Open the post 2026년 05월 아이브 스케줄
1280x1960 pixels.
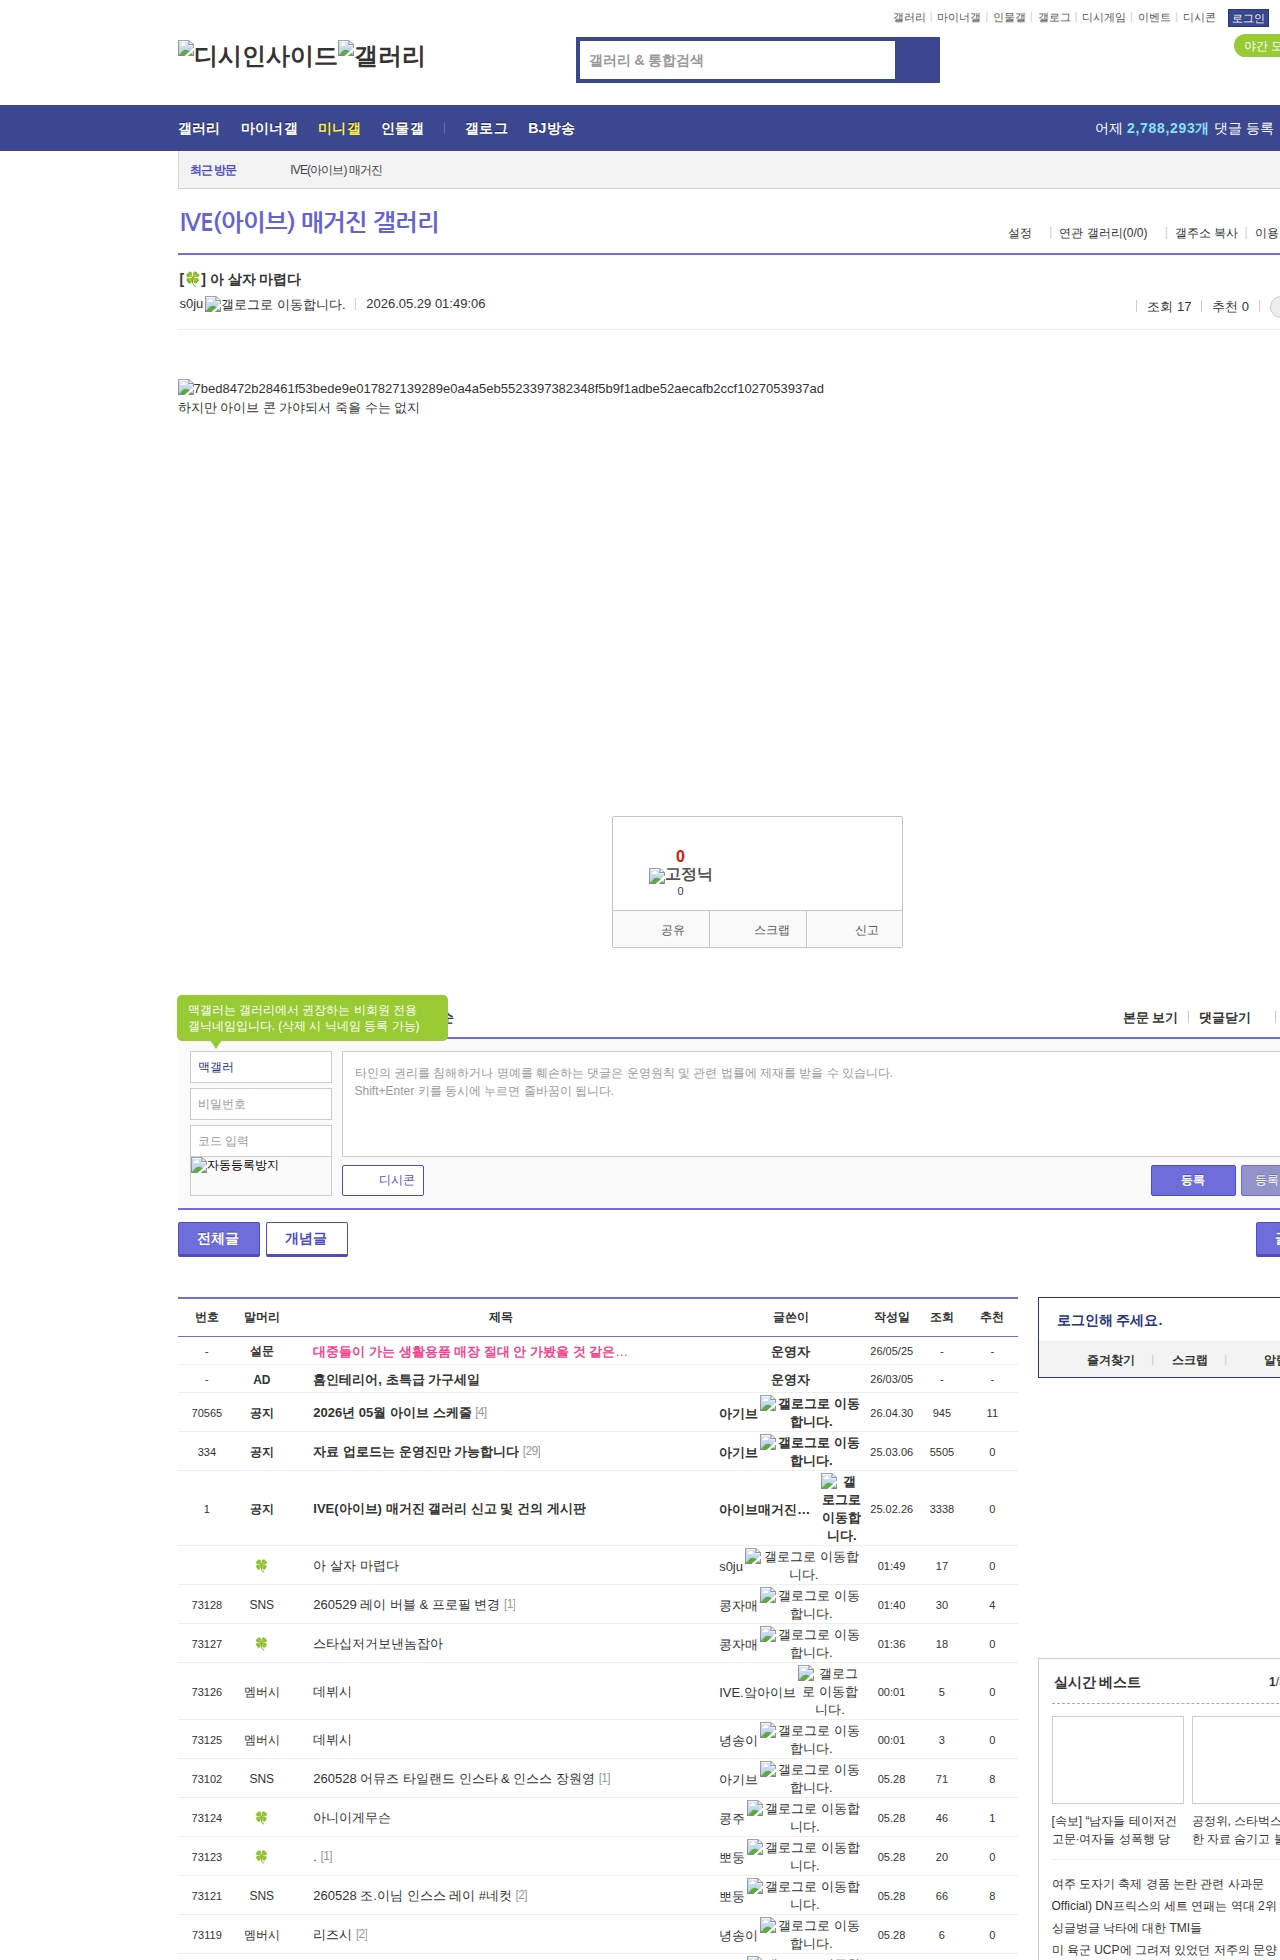392,1413
